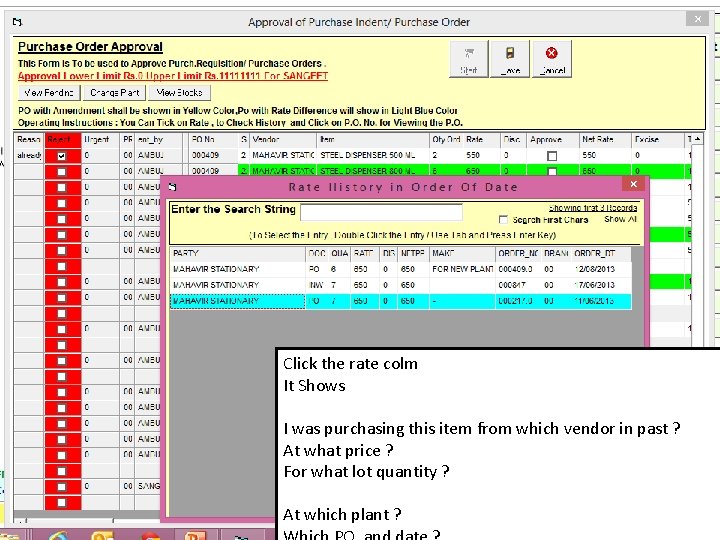Click the Approve column header
Image resolution: width=720 pixels, height=540 pixels.
(552, 139)
